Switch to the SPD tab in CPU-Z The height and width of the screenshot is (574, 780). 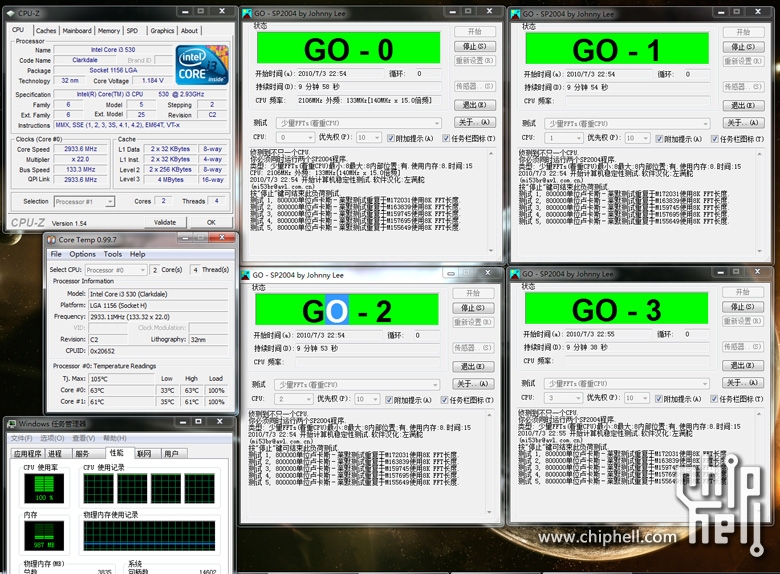click(132, 30)
